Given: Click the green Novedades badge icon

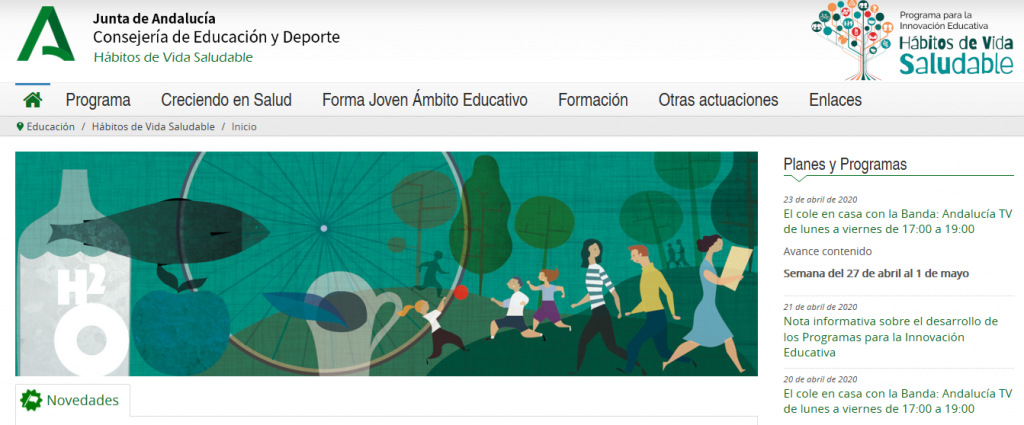Looking at the screenshot, I should click(31, 400).
